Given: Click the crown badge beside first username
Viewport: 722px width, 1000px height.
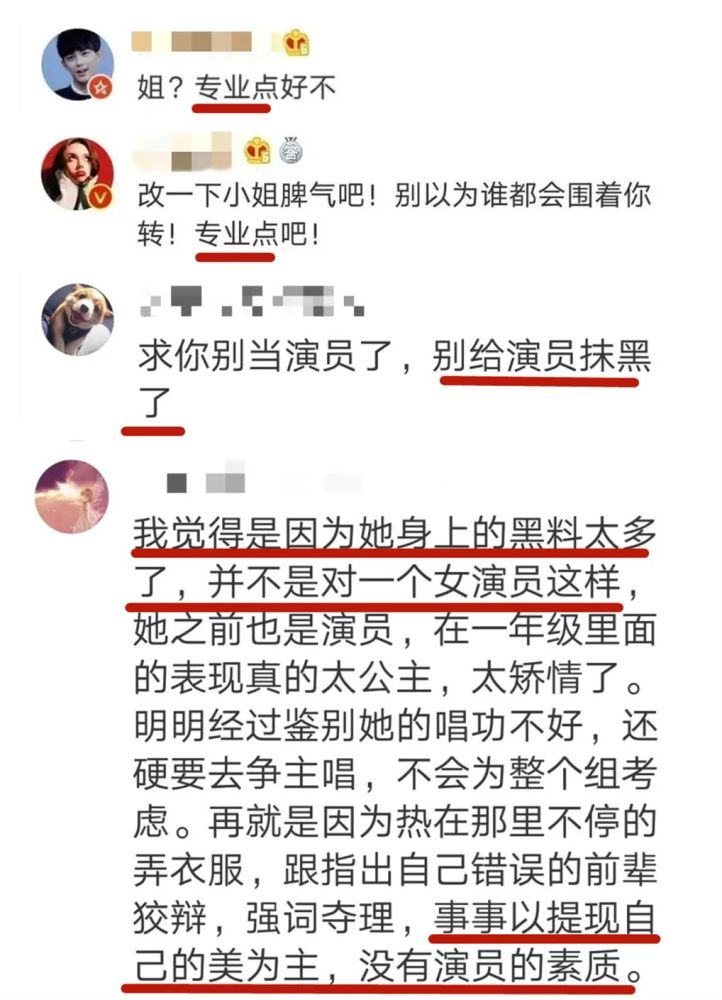Looking at the screenshot, I should [296, 43].
